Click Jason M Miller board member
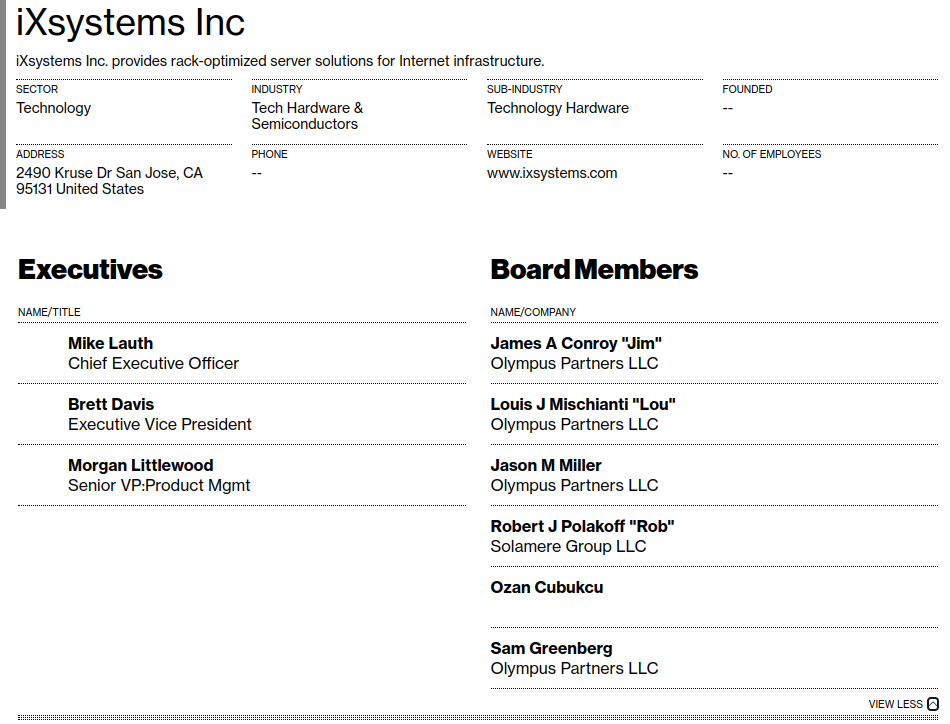Screen dimensions: 950x724 click(546, 465)
